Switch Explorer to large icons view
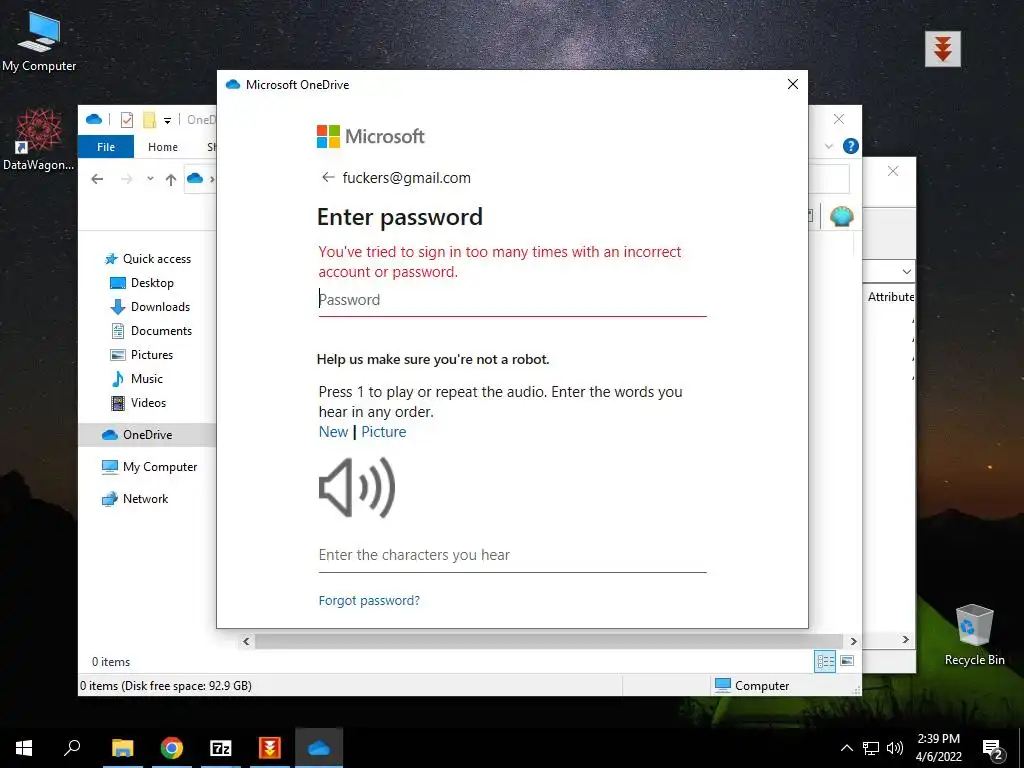The width and height of the screenshot is (1024, 768). (847, 661)
